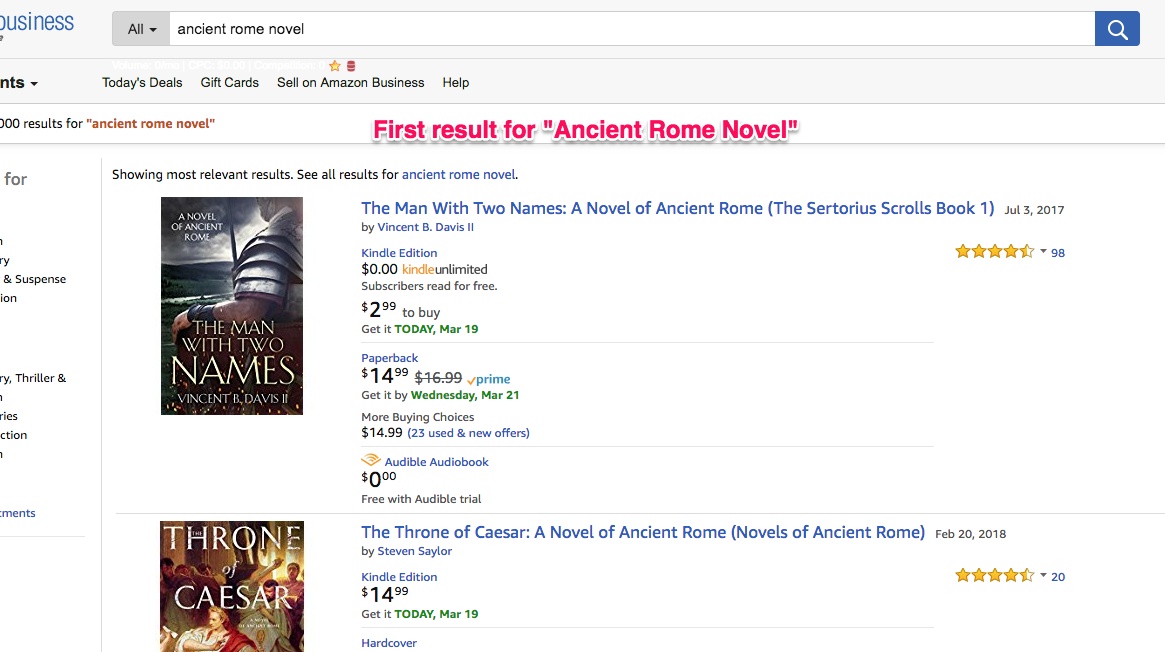The image size is (1165, 652).
Task: Click the yellow star icon below search bar
Action: click(x=334, y=66)
